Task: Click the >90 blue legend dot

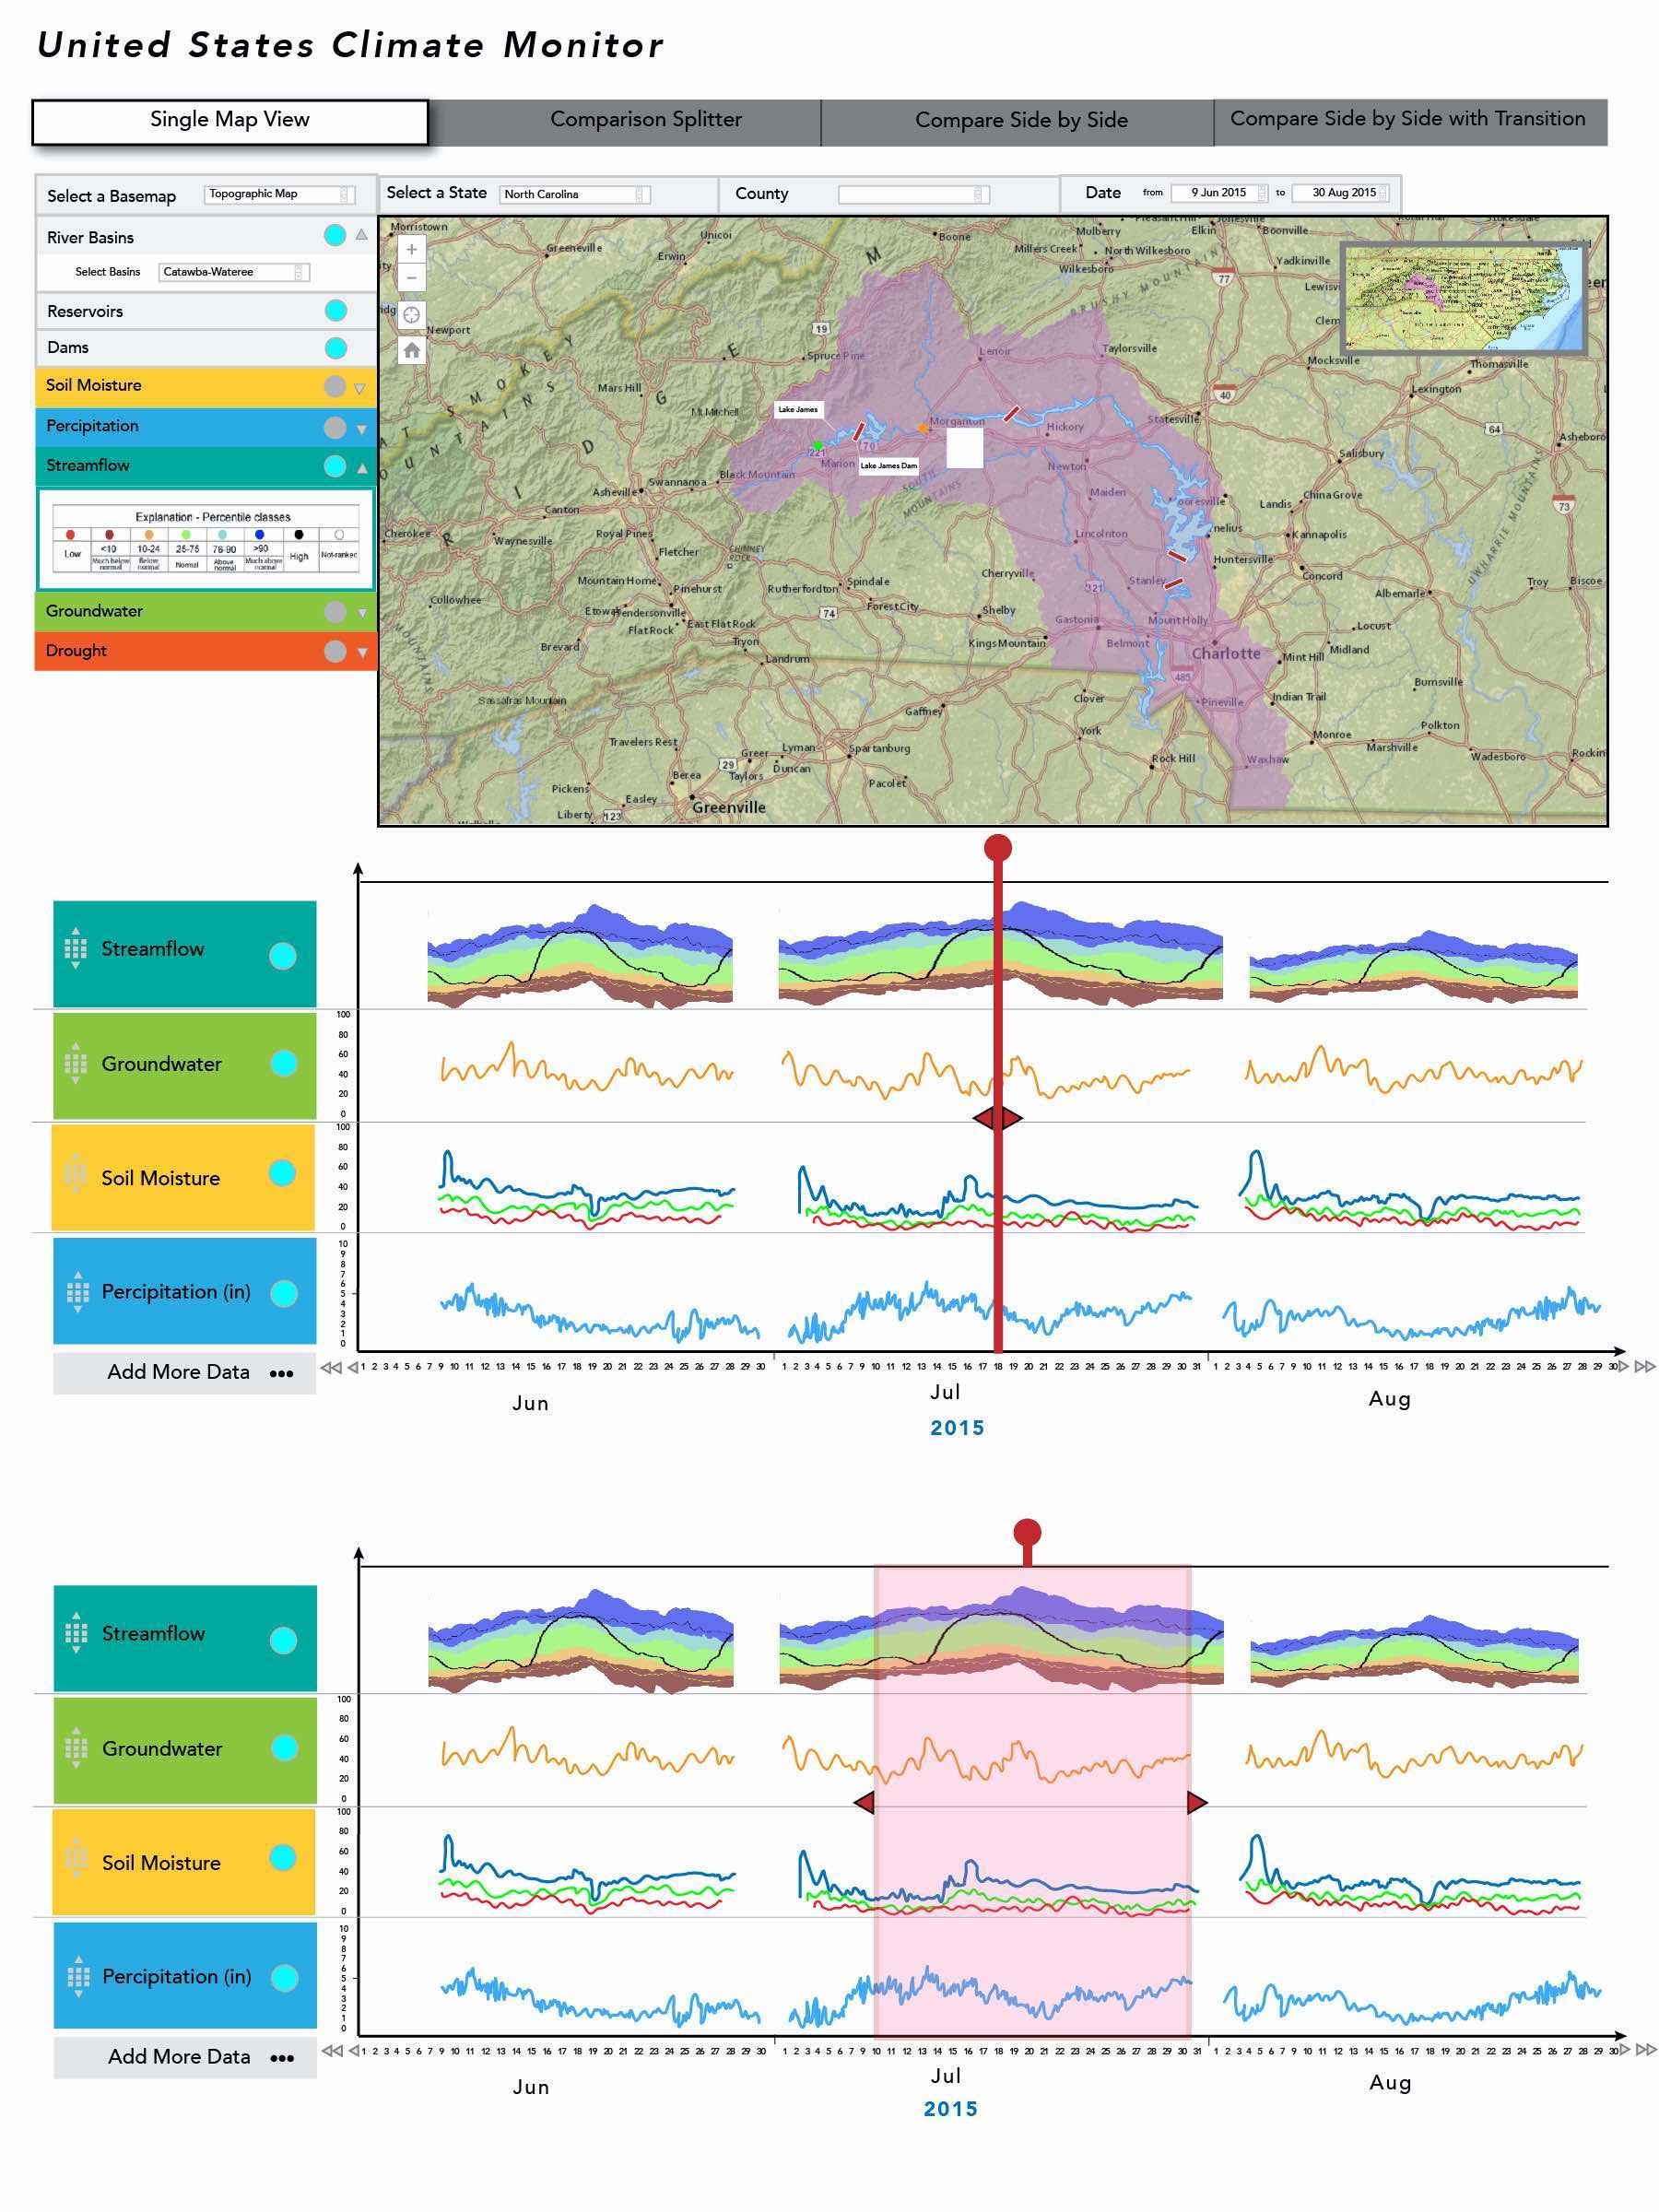Action: [259, 535]
